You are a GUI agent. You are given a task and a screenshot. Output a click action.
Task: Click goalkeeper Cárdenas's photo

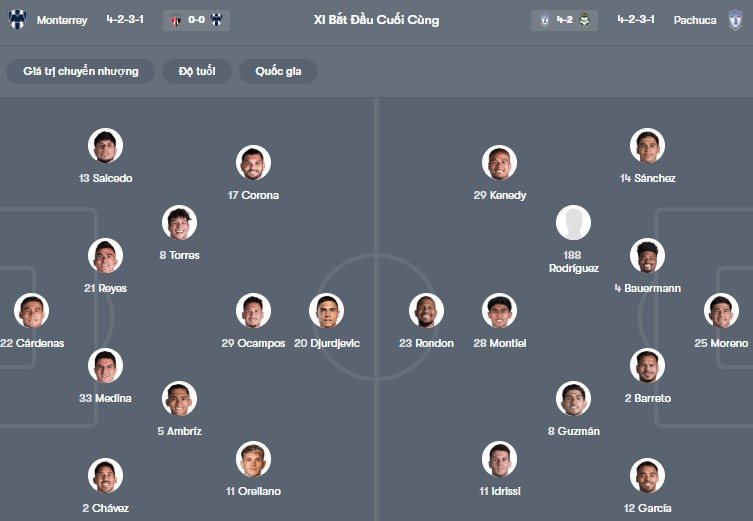(31, 311)
